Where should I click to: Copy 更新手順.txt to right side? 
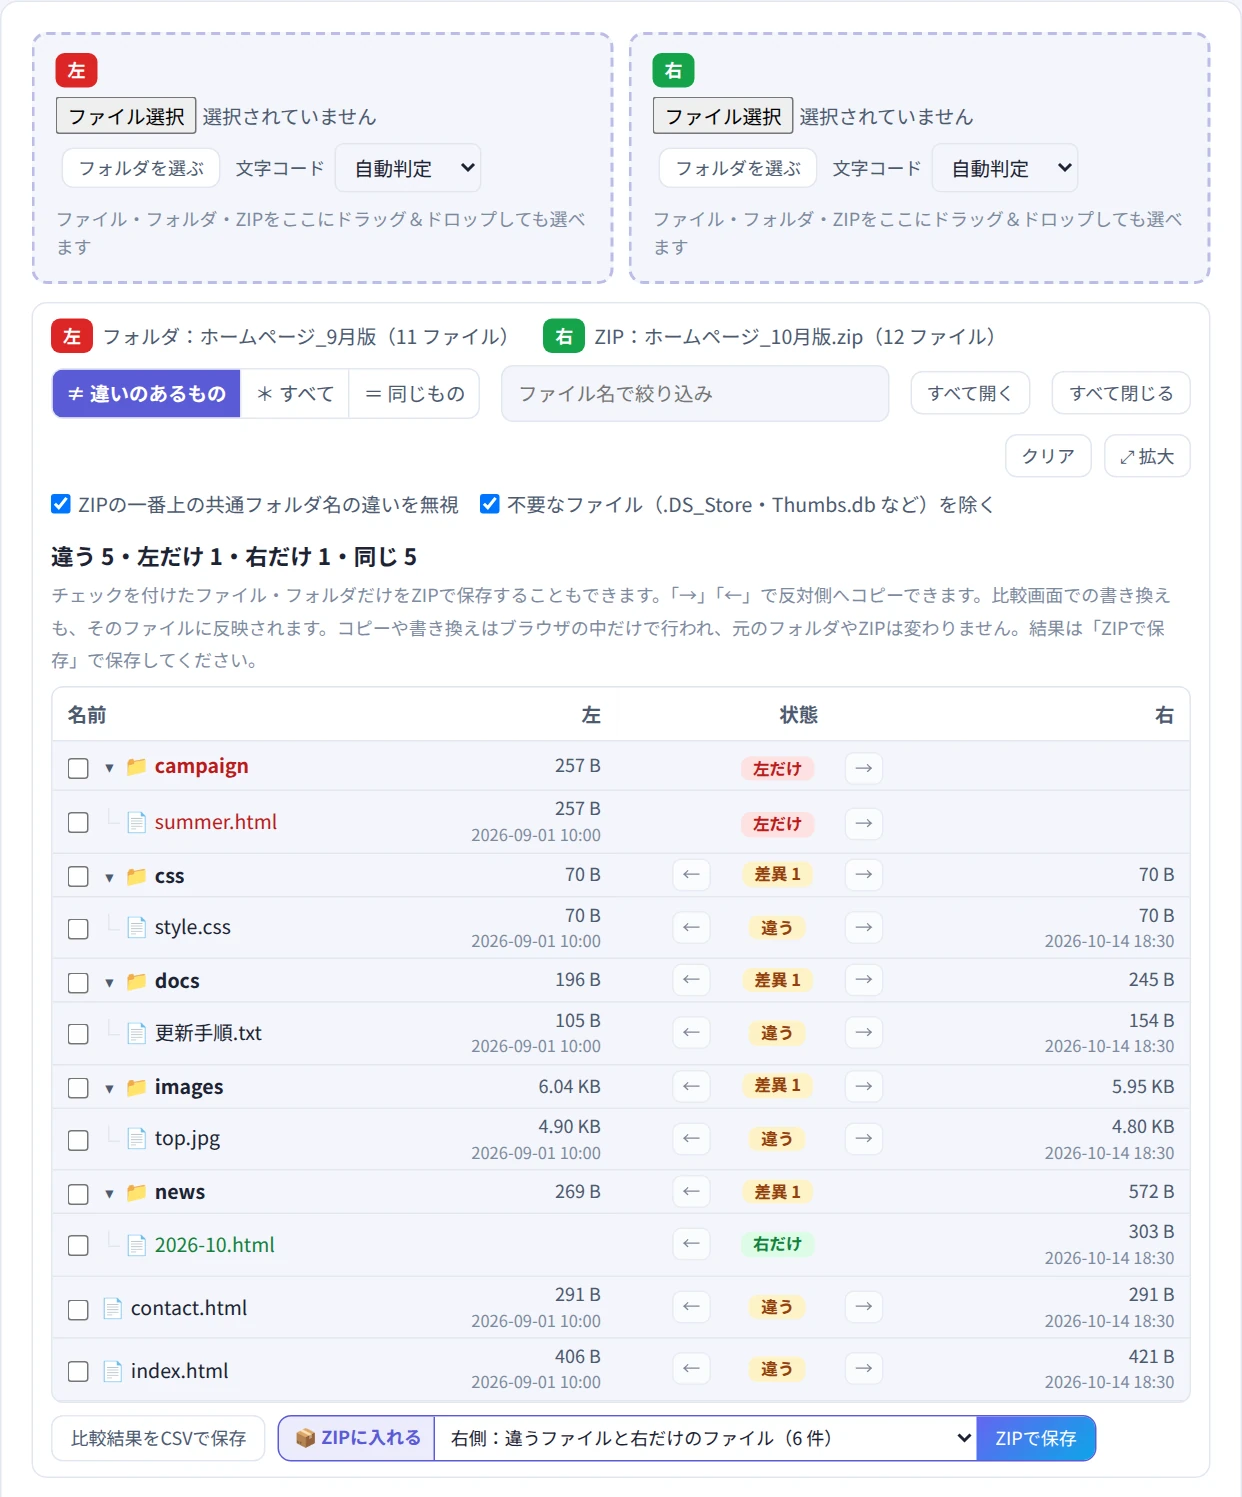coord(863,1032)
